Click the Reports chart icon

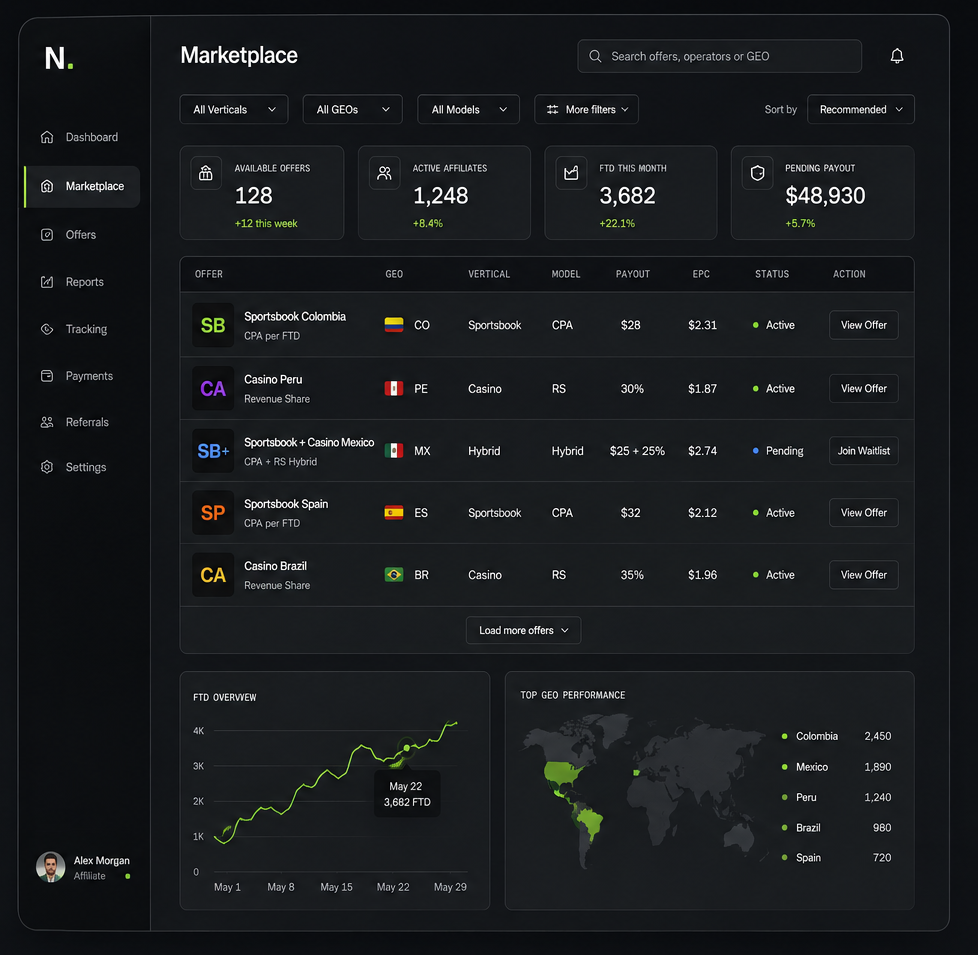click(x=47, y=282)
